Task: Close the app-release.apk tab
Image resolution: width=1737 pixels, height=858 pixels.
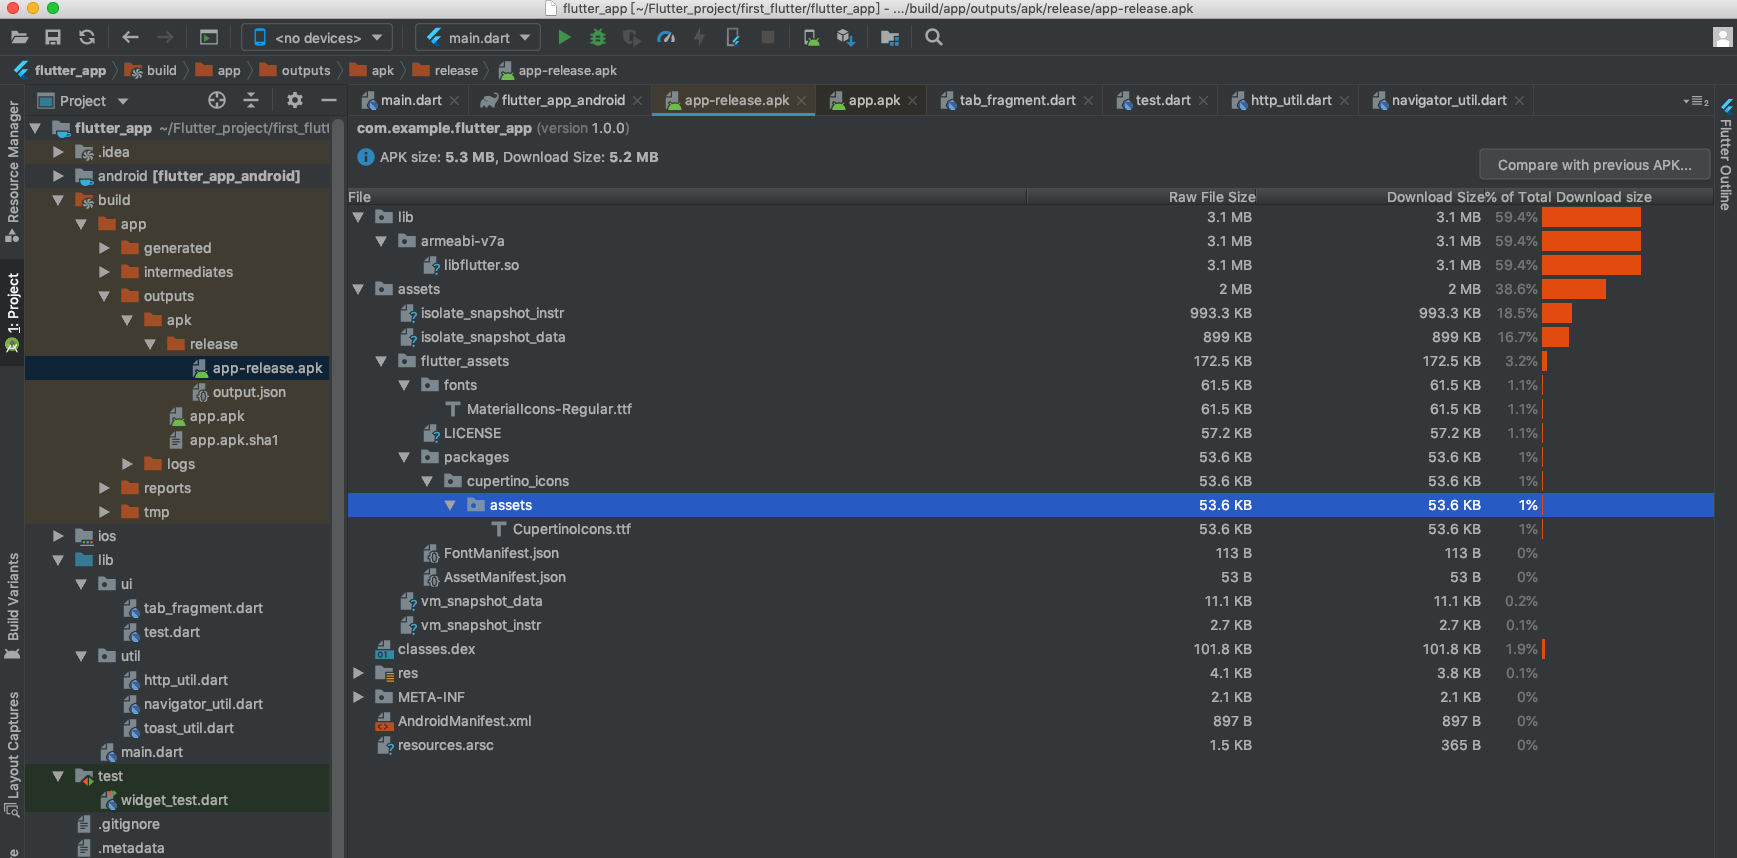Action: (x=802, y=101)
